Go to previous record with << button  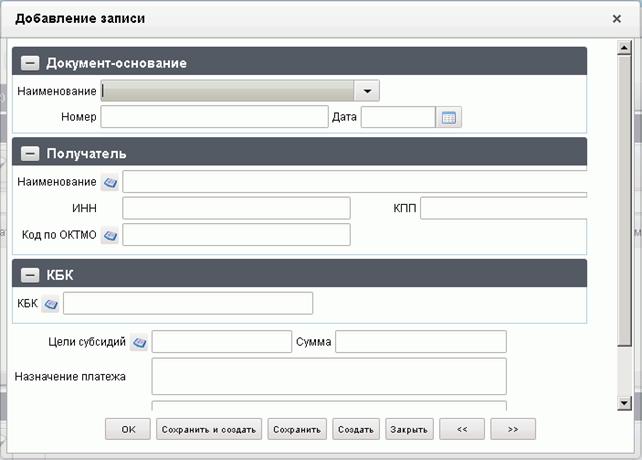462,429
